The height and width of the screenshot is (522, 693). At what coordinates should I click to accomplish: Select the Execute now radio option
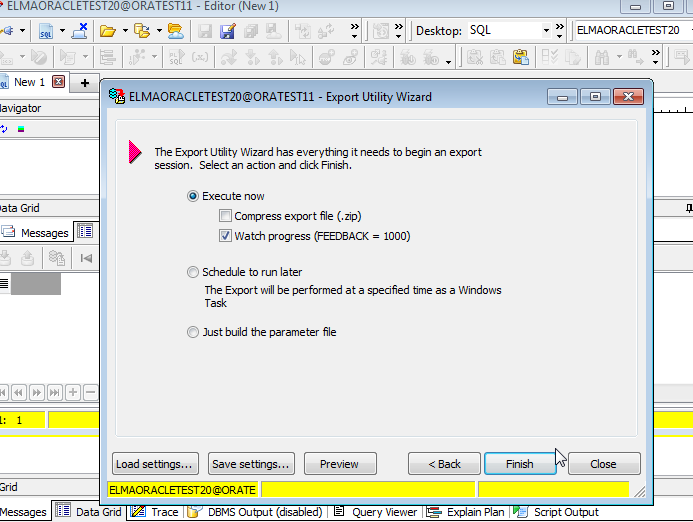click(193, 196)
